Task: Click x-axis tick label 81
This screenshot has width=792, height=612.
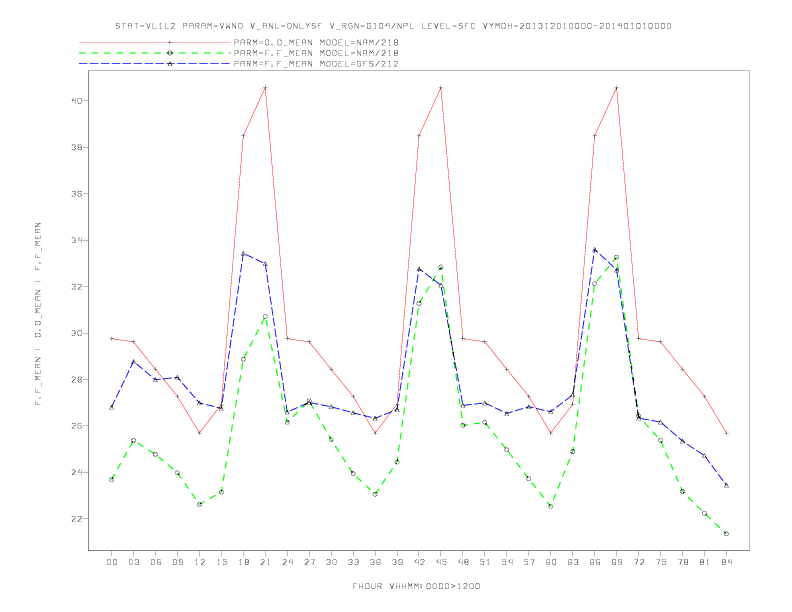Action: pos(705,562)
